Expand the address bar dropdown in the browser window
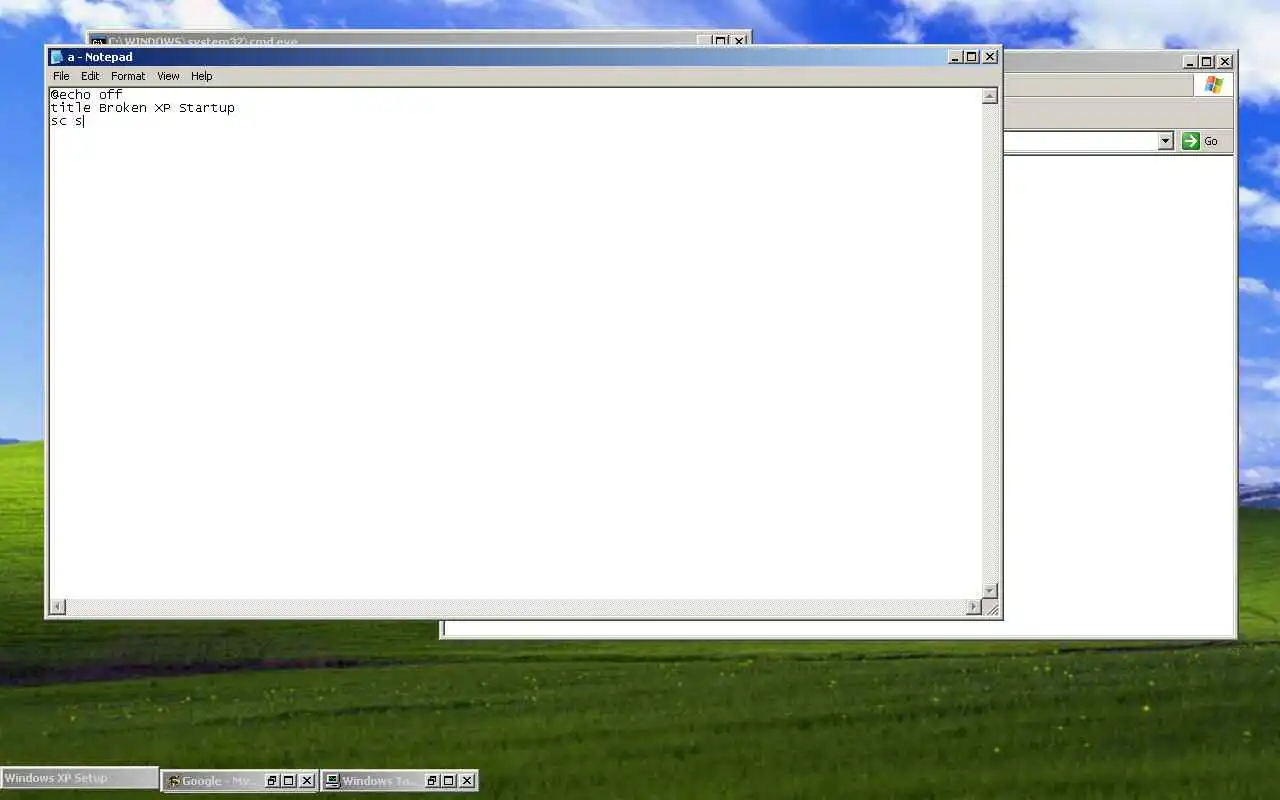Screen dimensions: 1280x800 click(x=1165, y=141)
